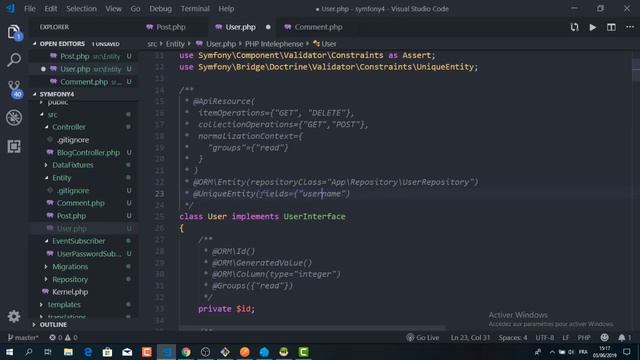Launch Microsoft Edge from the taskbar
This screenshot has height=360, width=640.
click(x=88, y=352)
